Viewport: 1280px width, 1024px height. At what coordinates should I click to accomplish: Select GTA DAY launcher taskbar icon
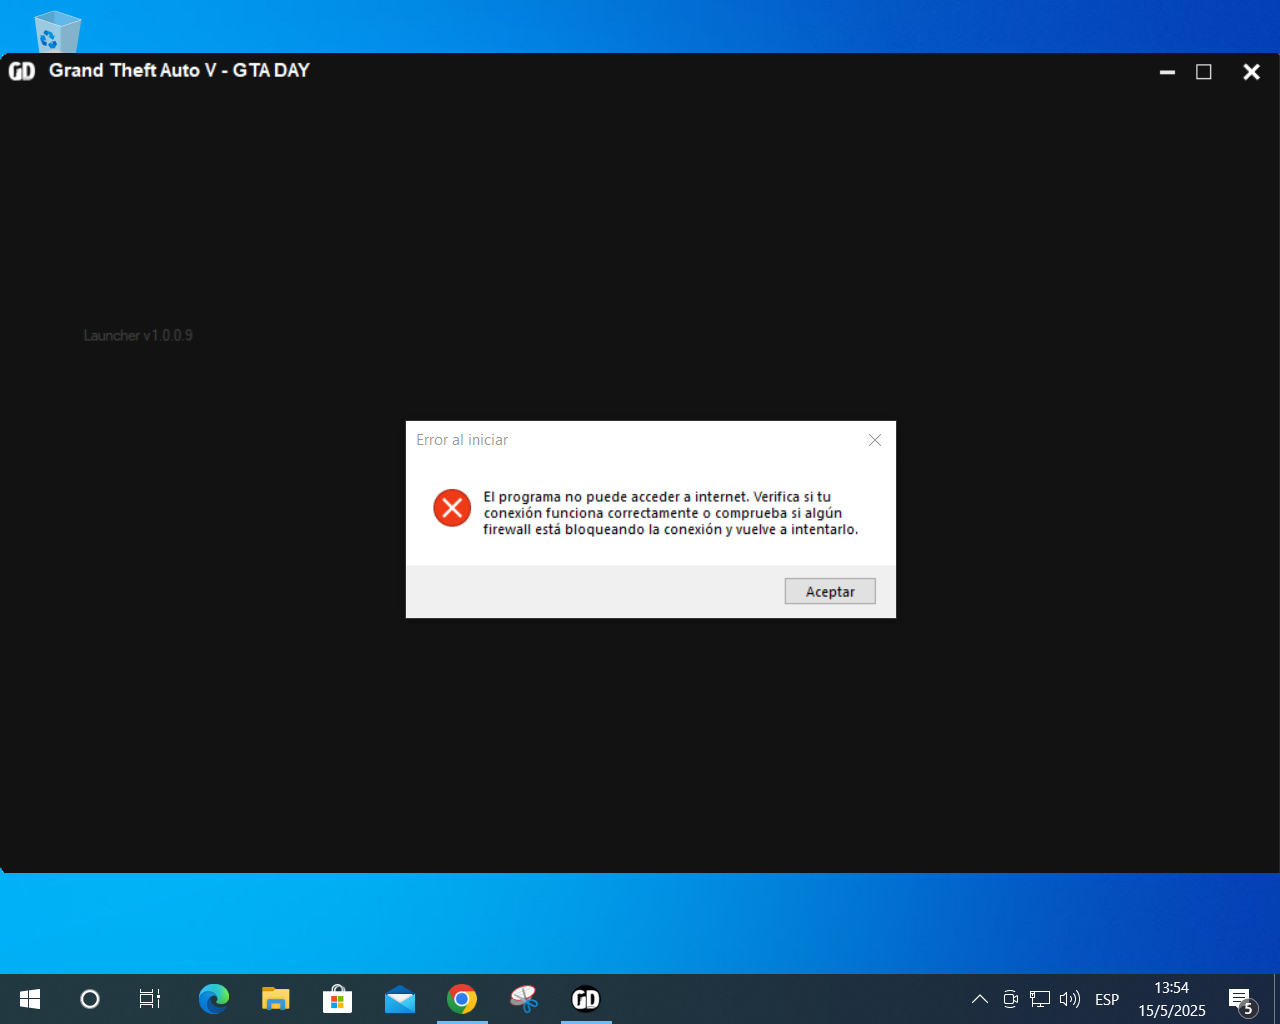point(586,999)
